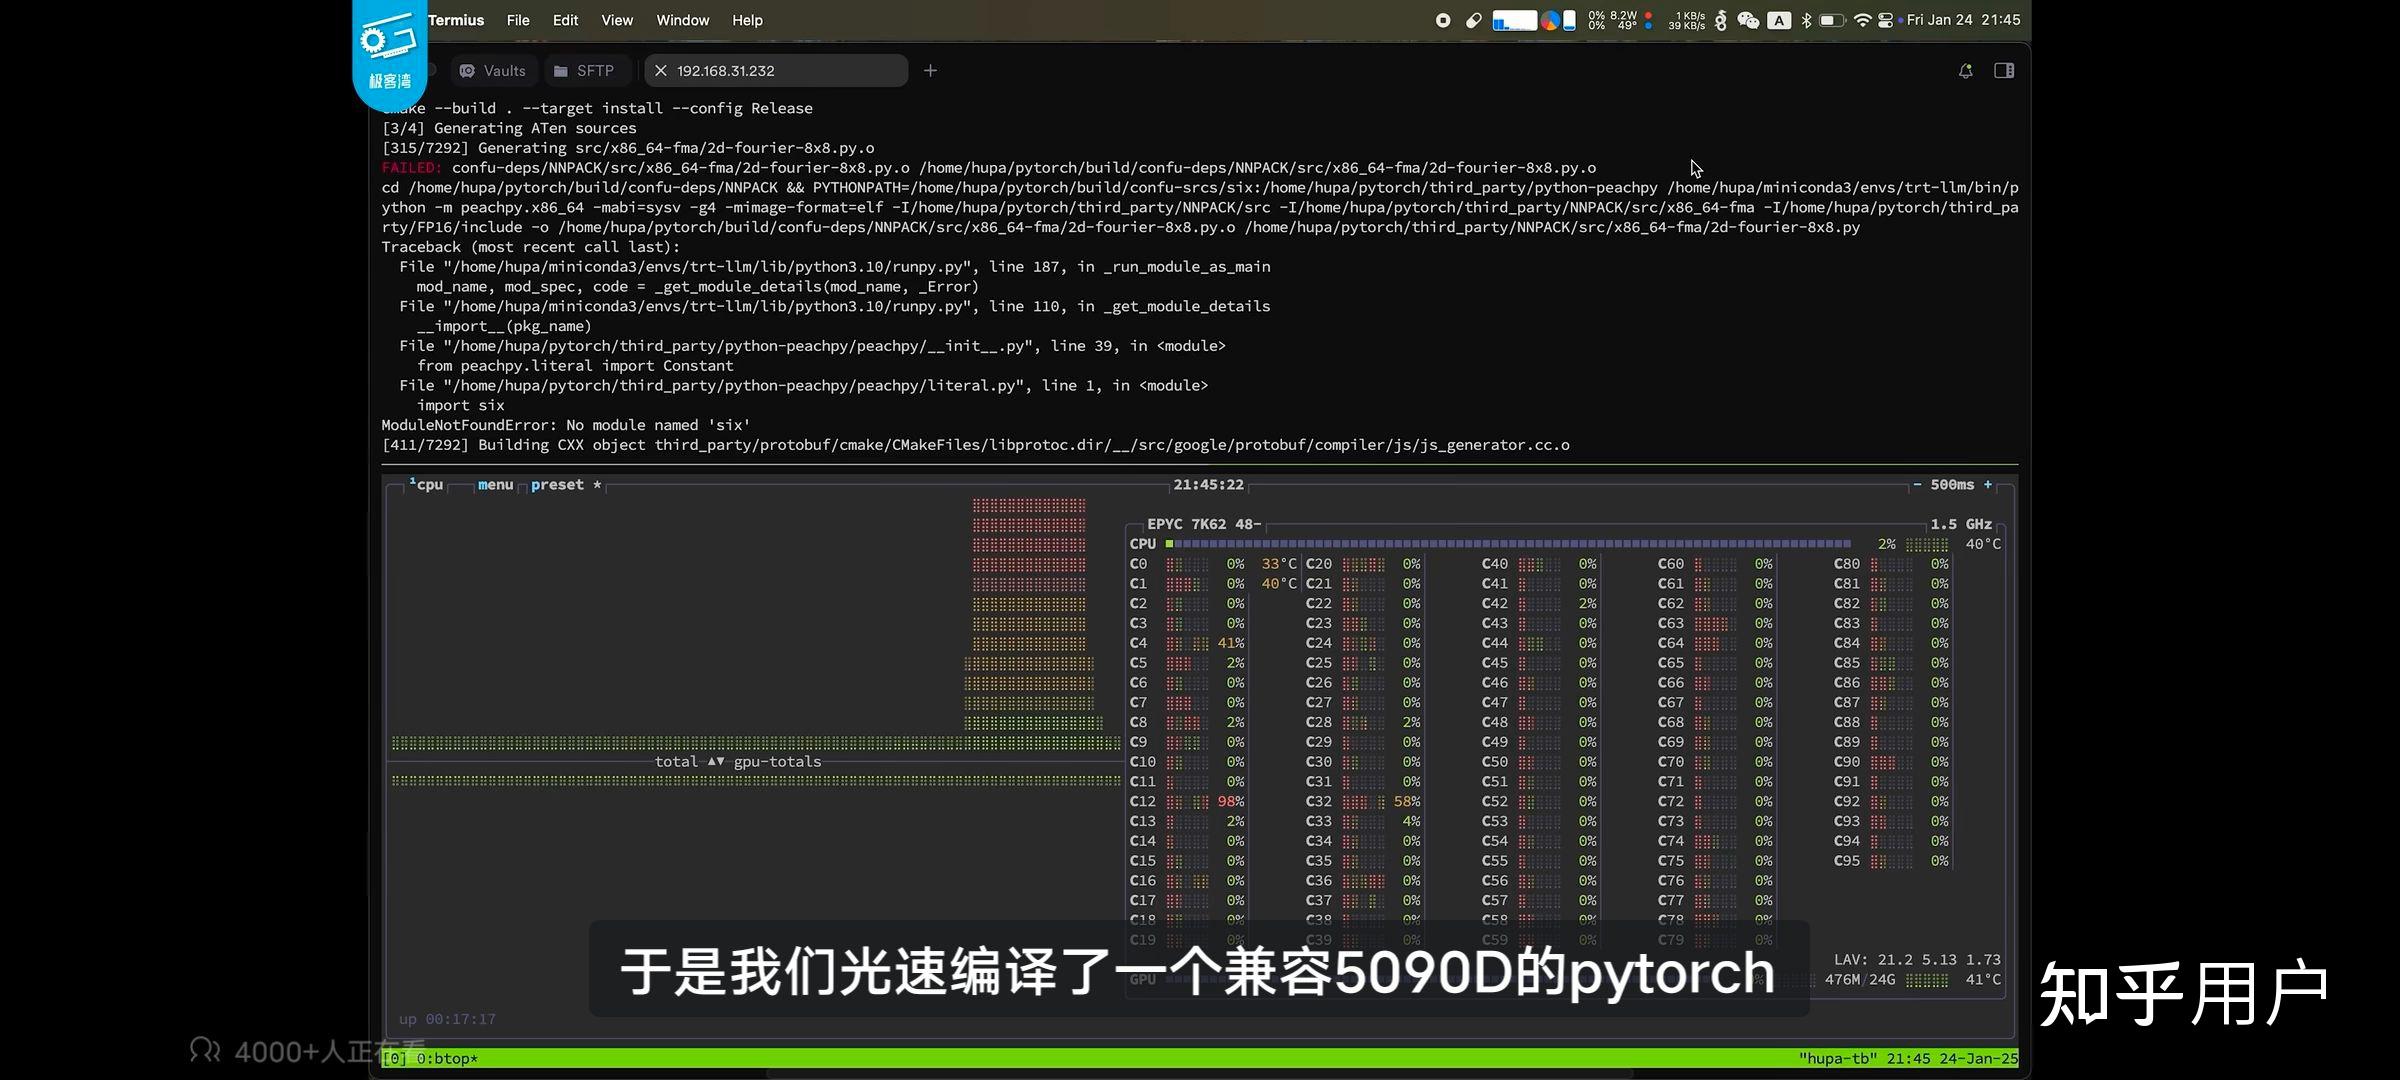Open a new Termius tab with plus icon
Image resolution: width=2400 pixels, height=1080 pixels.
pos(929,70)
